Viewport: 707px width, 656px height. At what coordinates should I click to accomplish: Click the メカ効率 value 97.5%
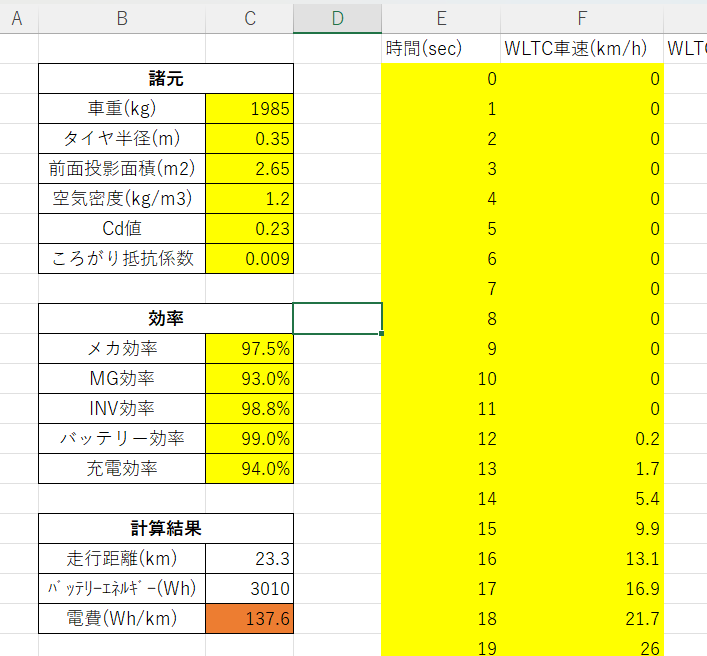click(x=249, y=348)
